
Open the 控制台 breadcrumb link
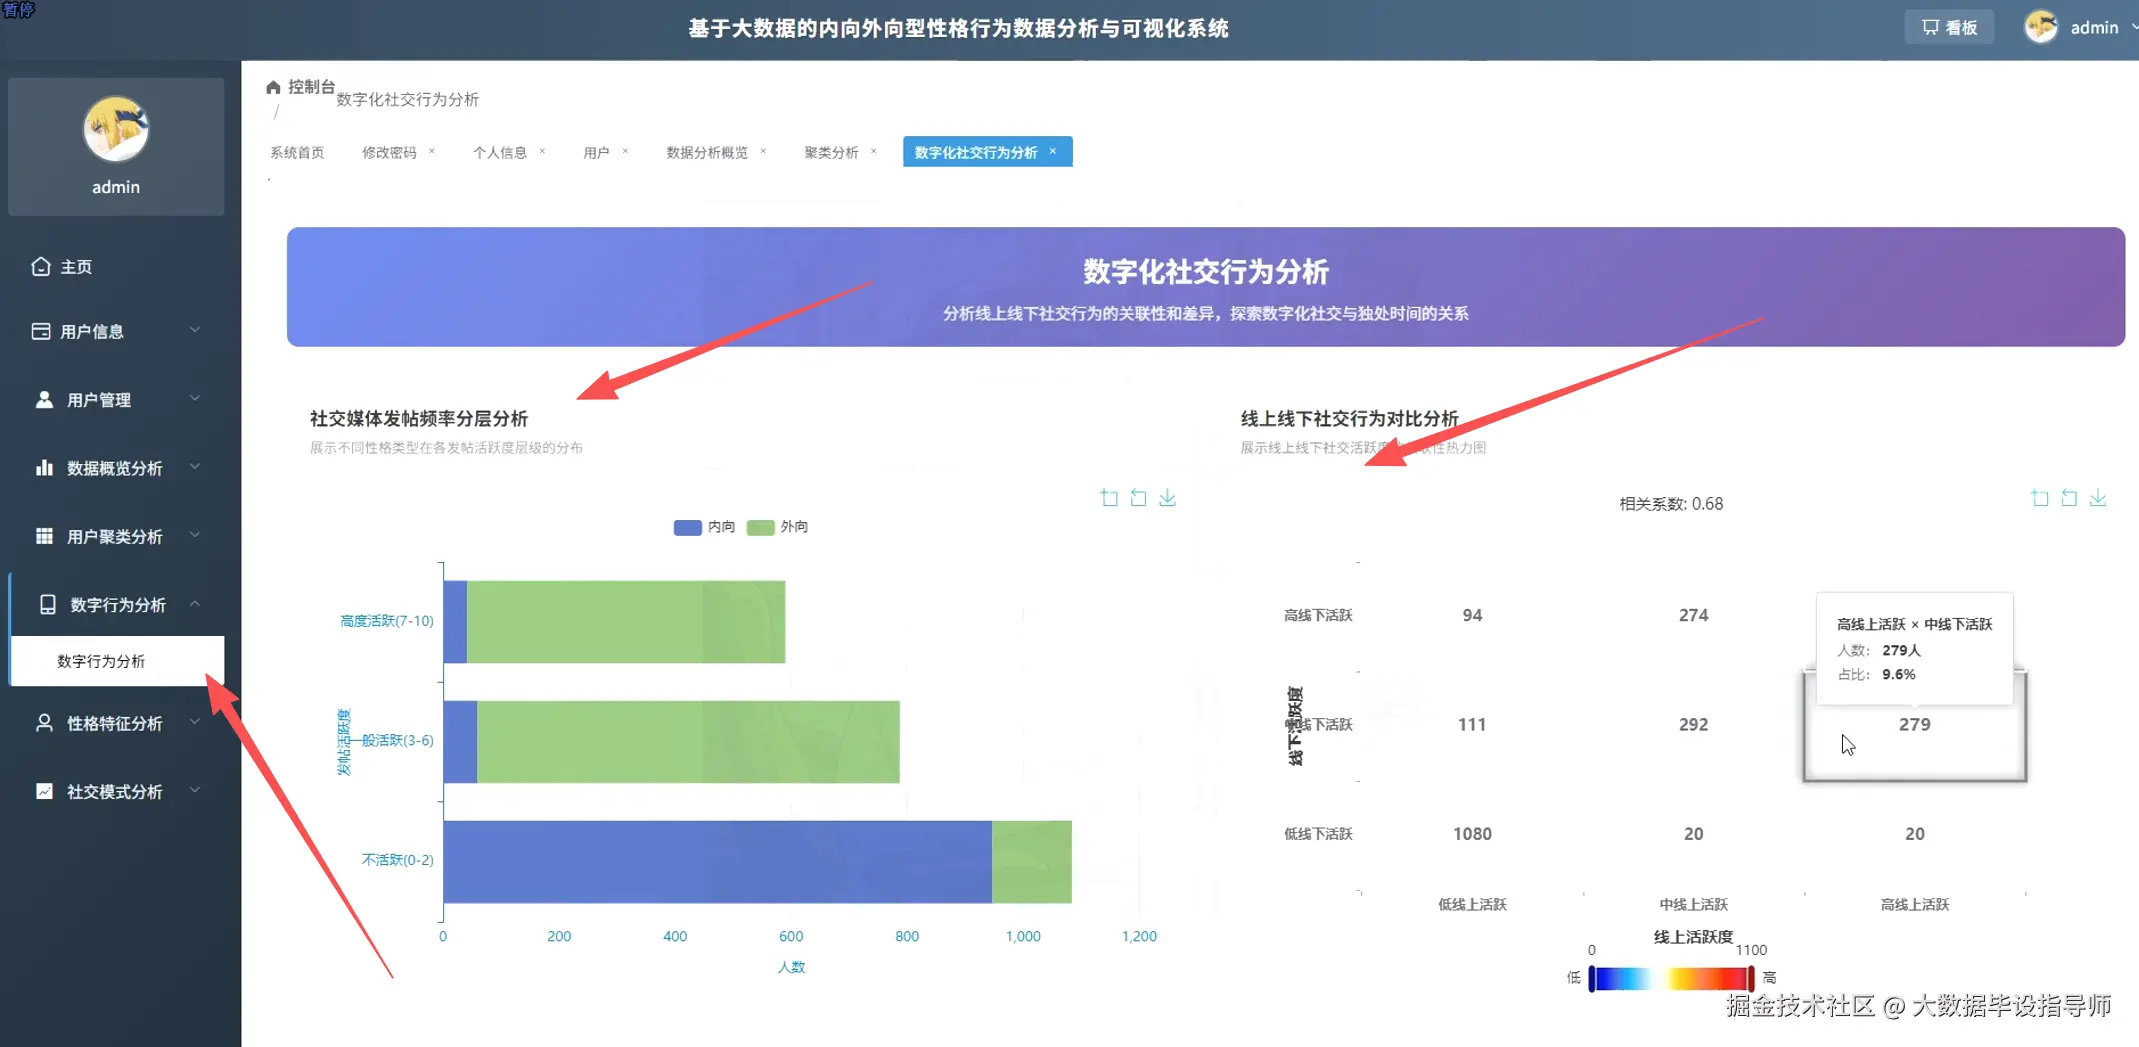[309, 86]
